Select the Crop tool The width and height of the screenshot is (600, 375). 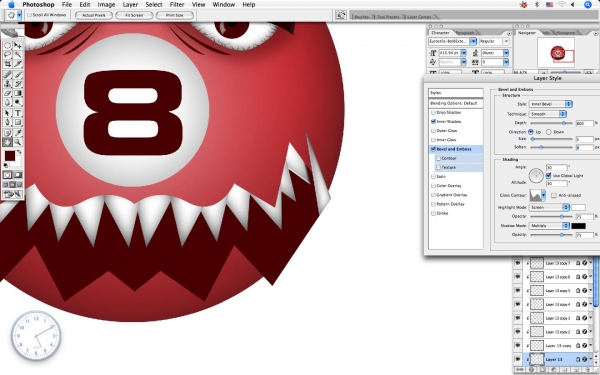click(x=7, y=64)
